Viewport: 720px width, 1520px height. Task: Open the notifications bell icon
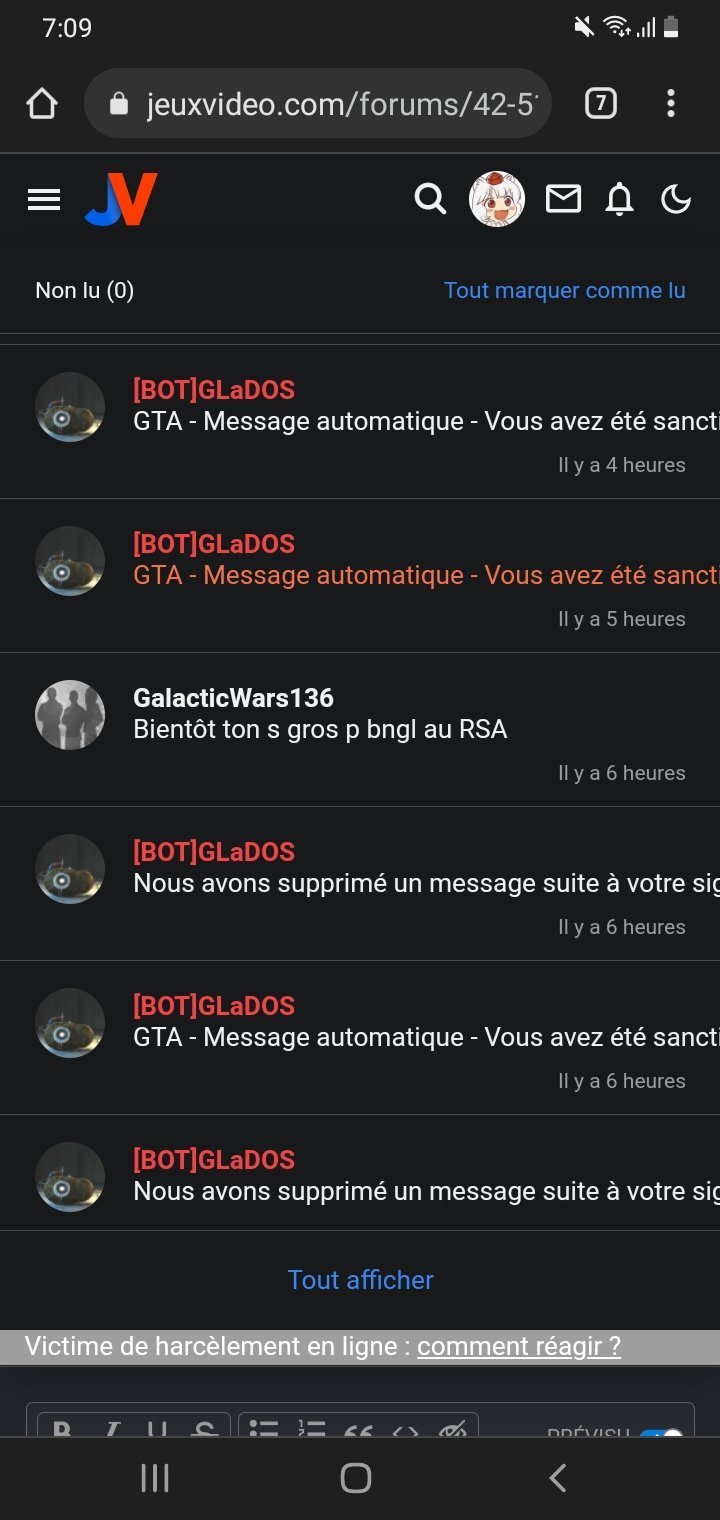point(620,200)
